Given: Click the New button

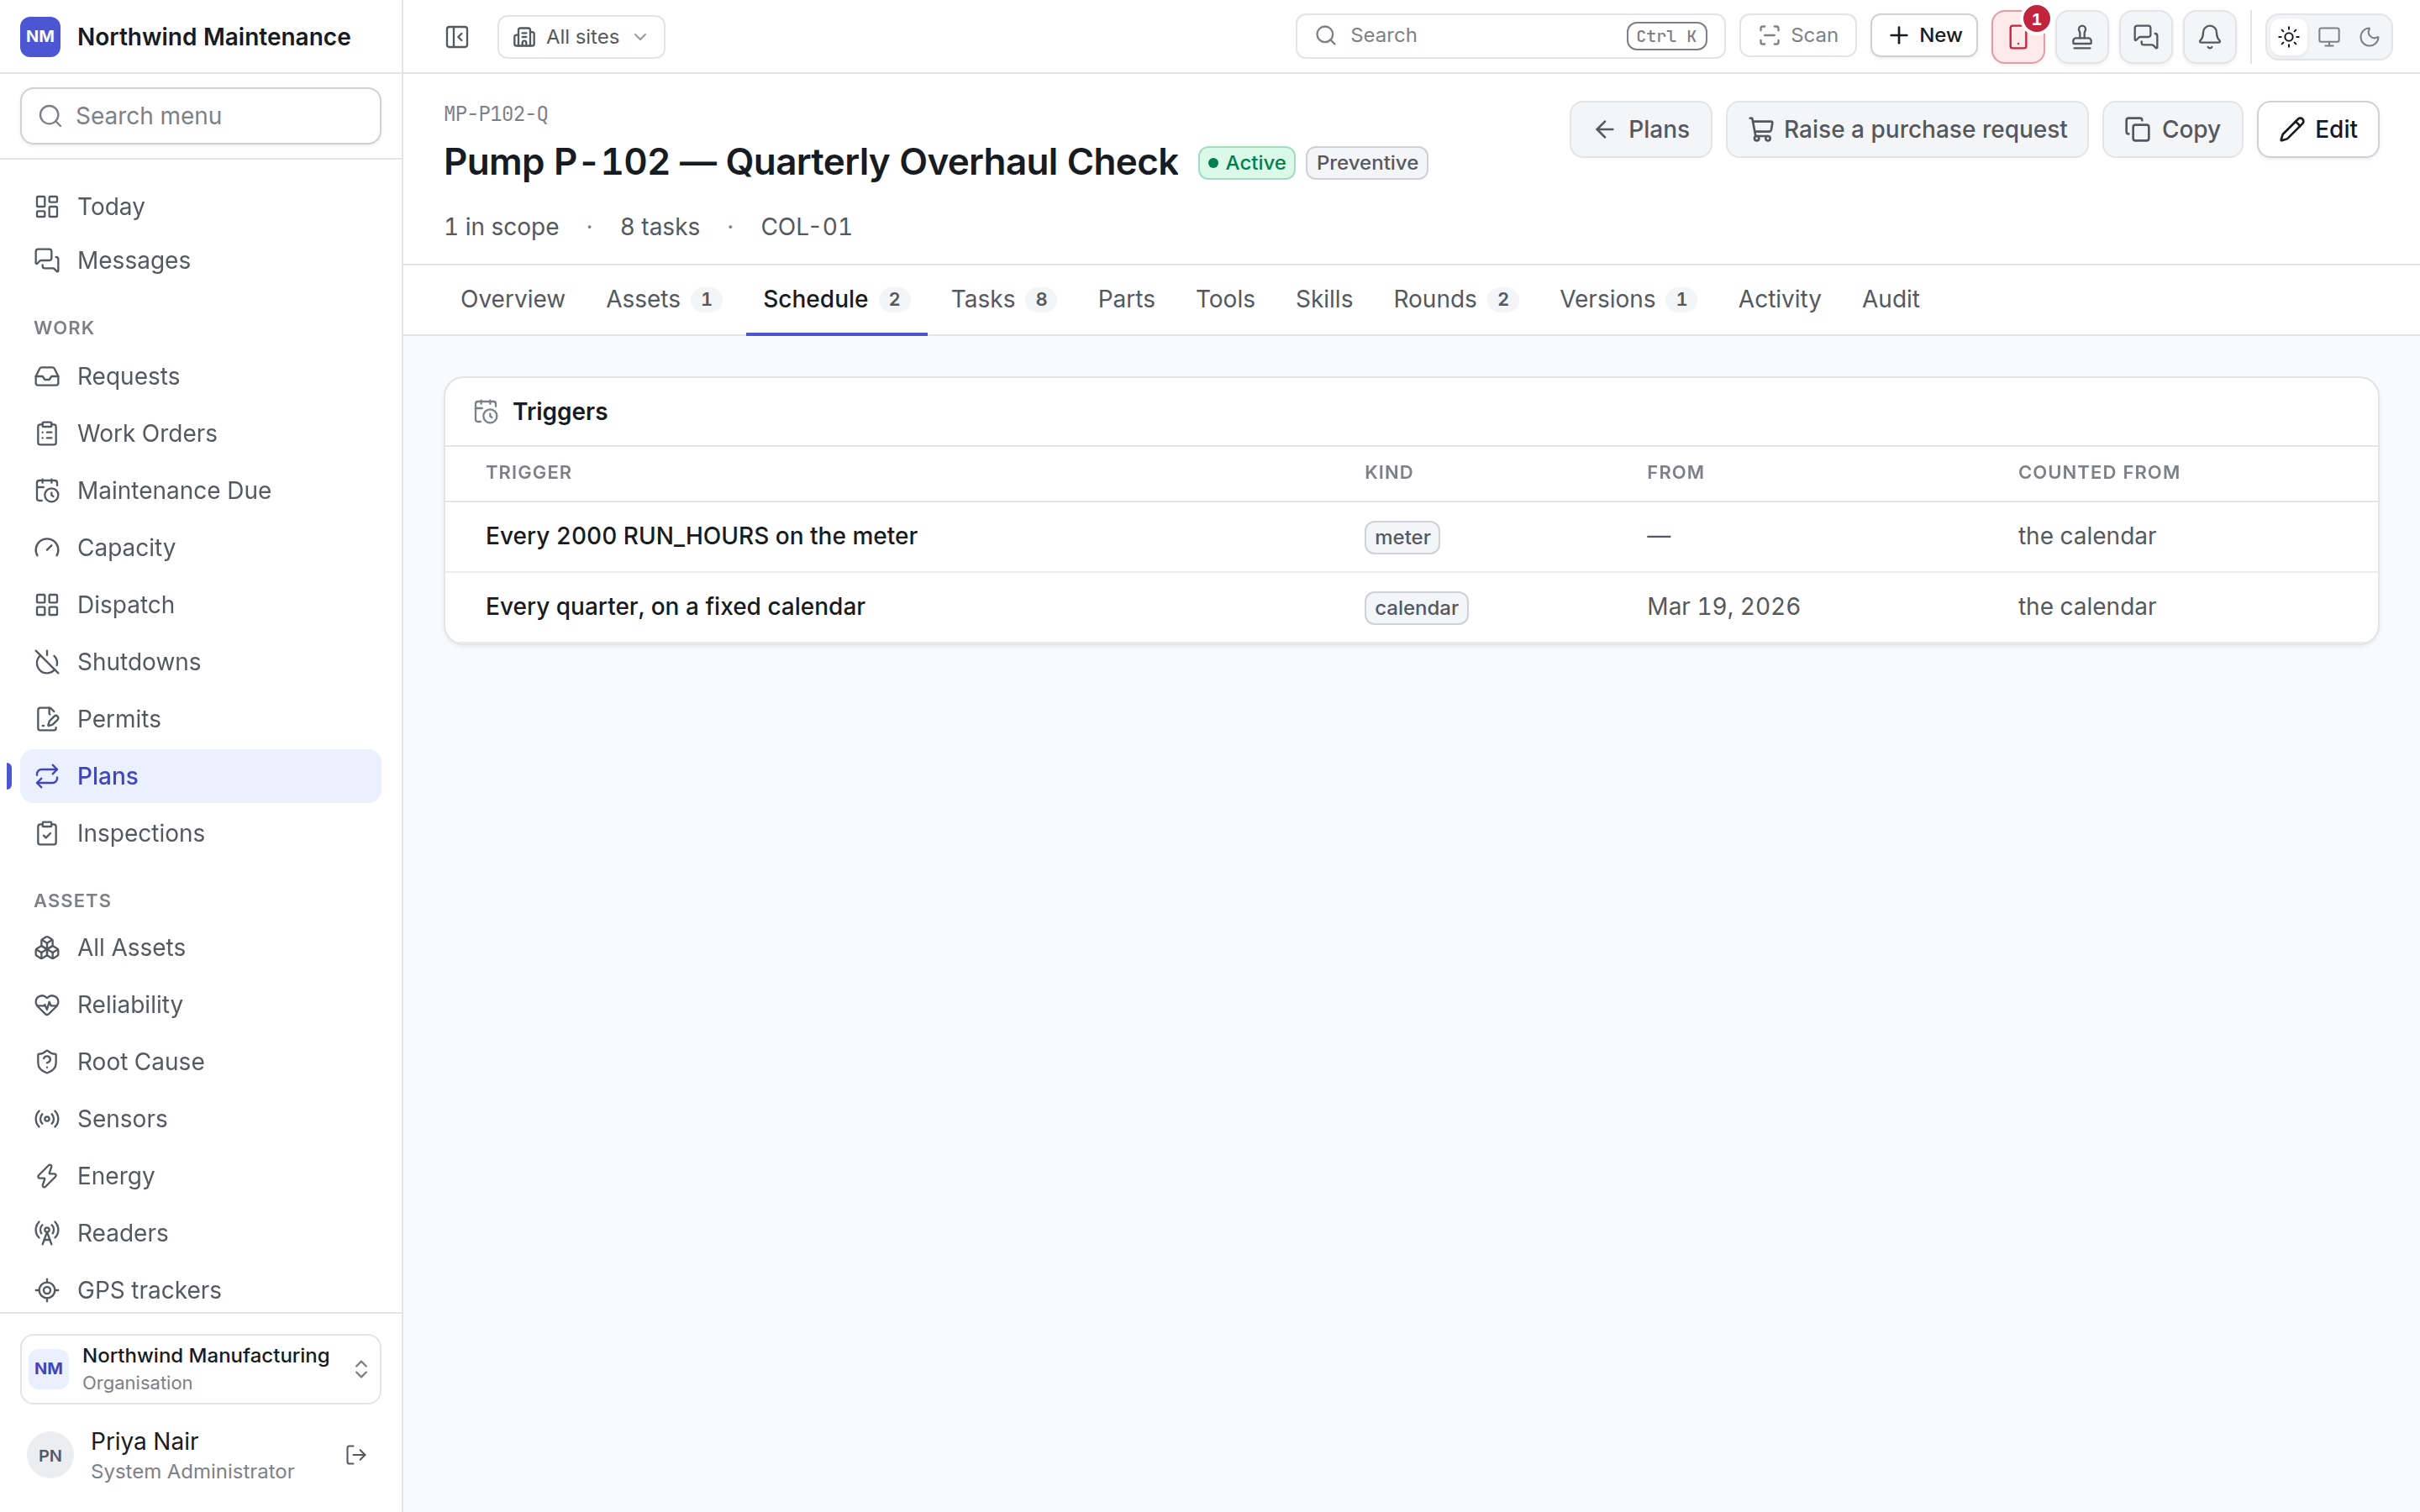Looking at the screenshot, I should tap(1924, 36).
